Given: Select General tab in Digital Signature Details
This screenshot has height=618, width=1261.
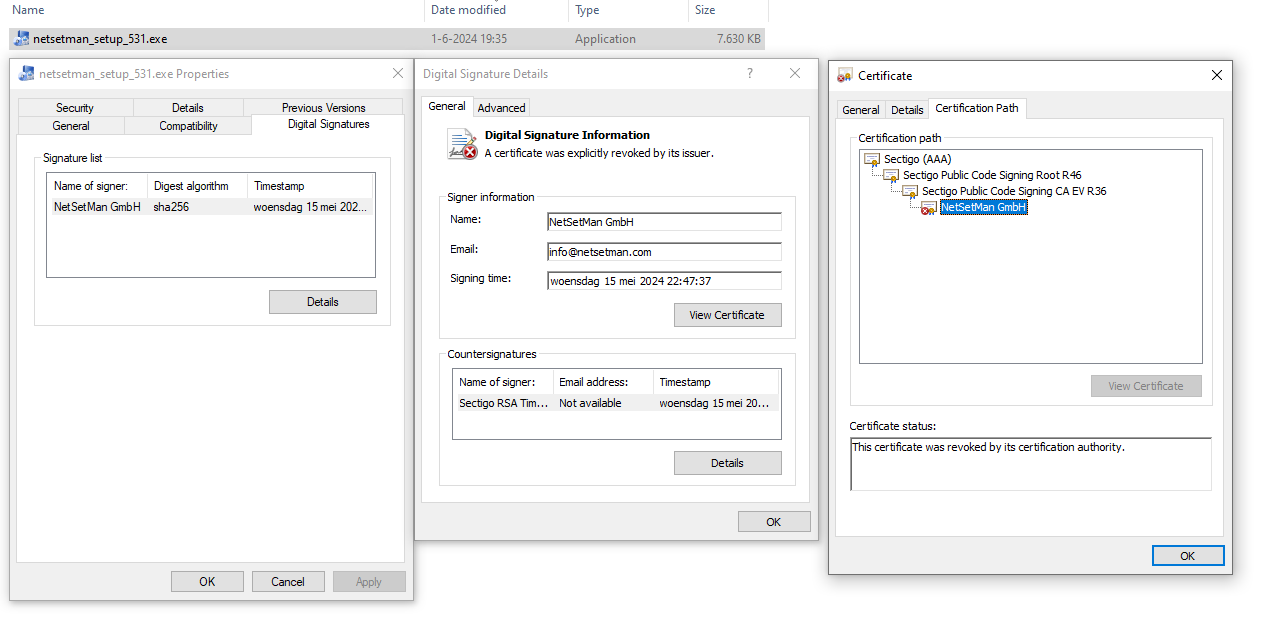Looking at the screenshot, I should (447, 106).
